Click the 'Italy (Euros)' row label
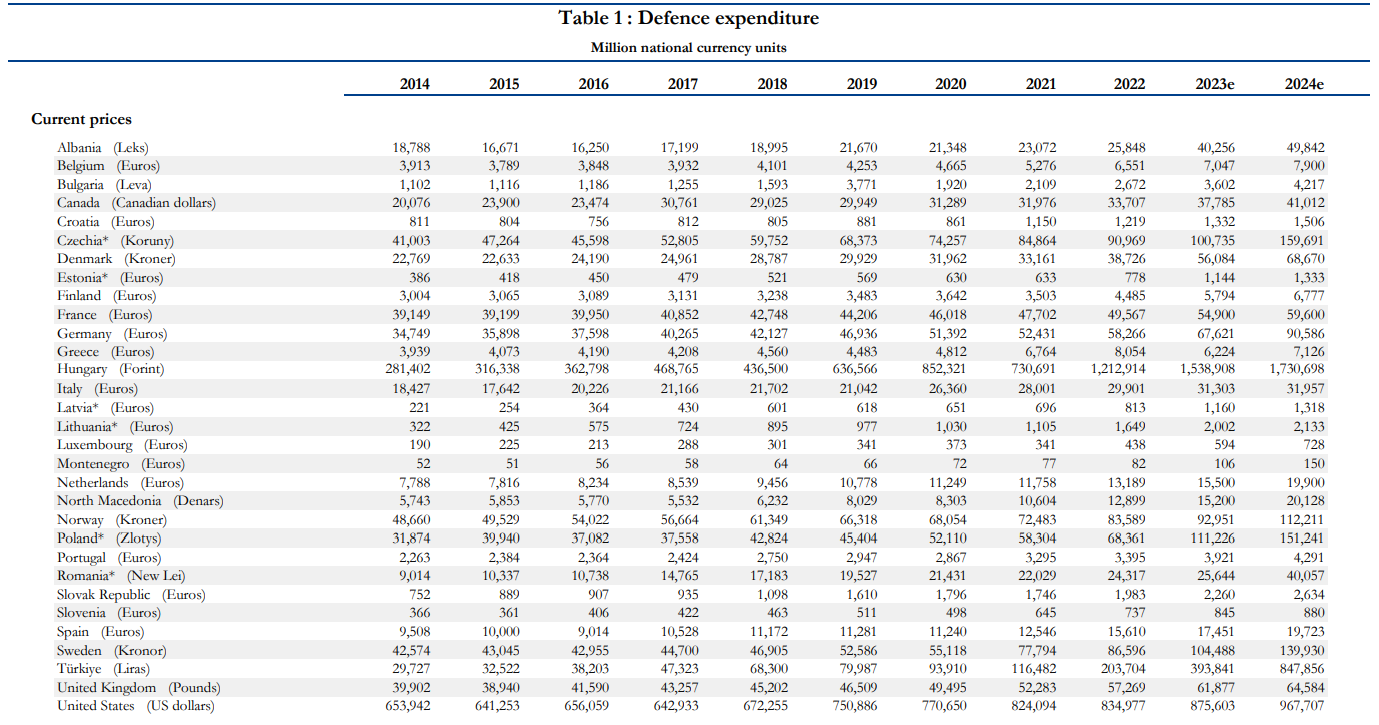The width and height of the screenshot is (1379, 725). tap(97, 389)
